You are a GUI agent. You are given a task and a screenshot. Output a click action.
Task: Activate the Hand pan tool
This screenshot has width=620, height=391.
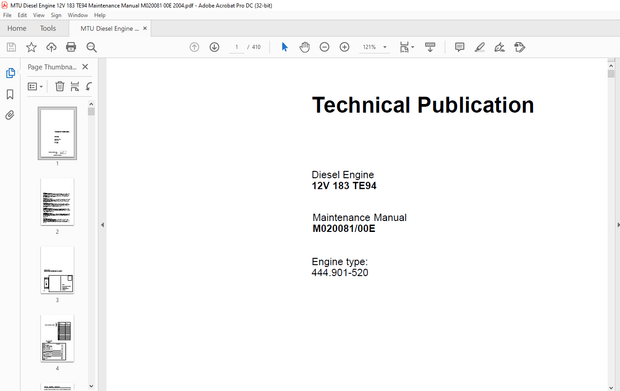(304, 47)
